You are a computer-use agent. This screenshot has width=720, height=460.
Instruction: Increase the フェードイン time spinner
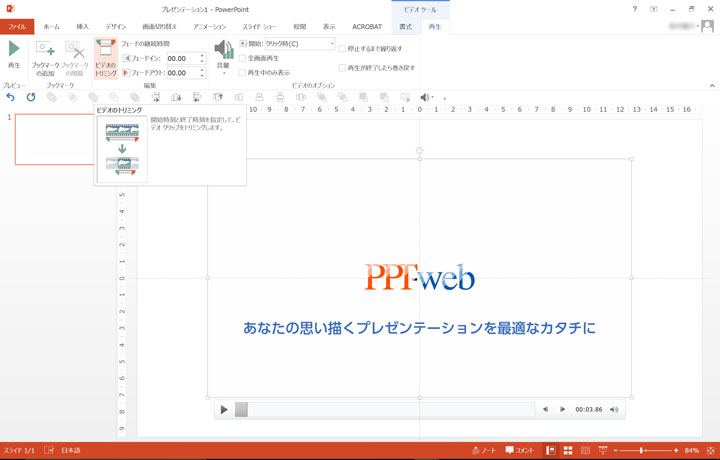(x=202, y=56)
